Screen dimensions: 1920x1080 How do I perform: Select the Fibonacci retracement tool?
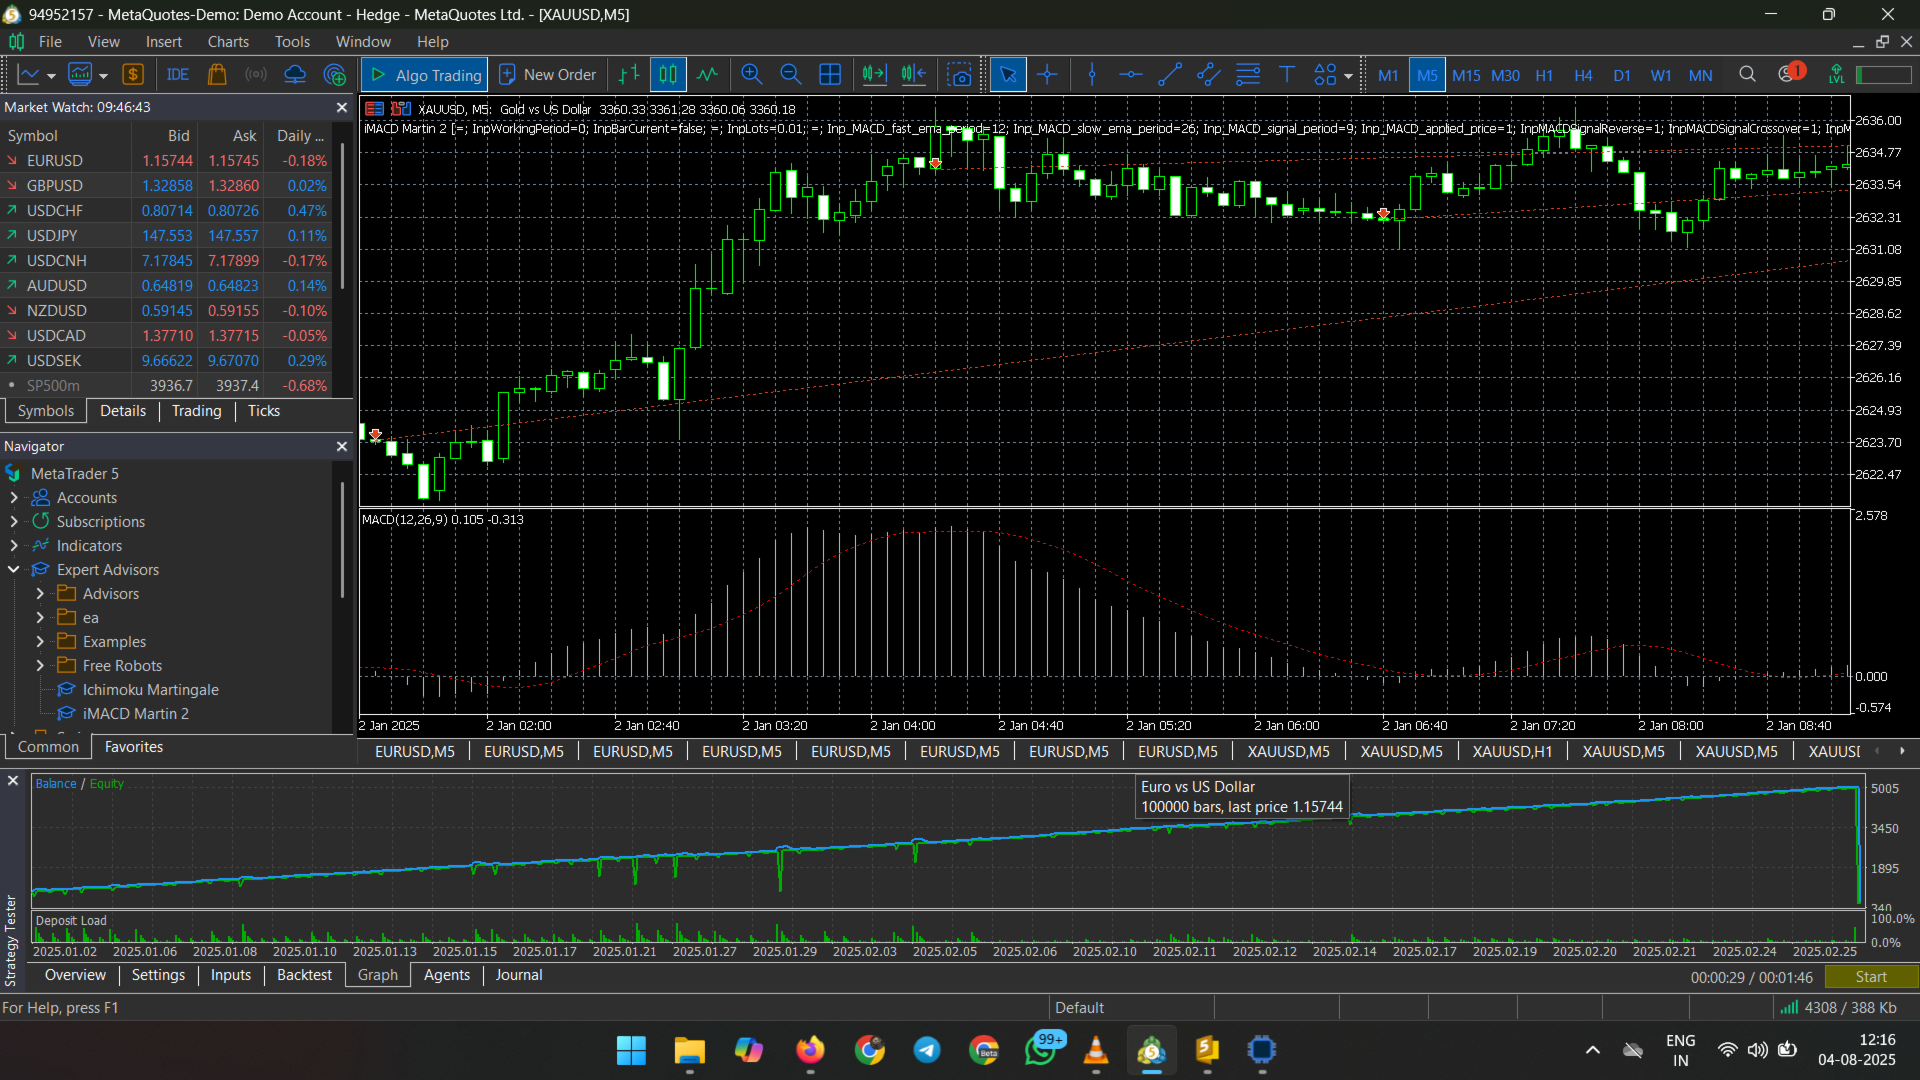click(x=1248, y=75)
